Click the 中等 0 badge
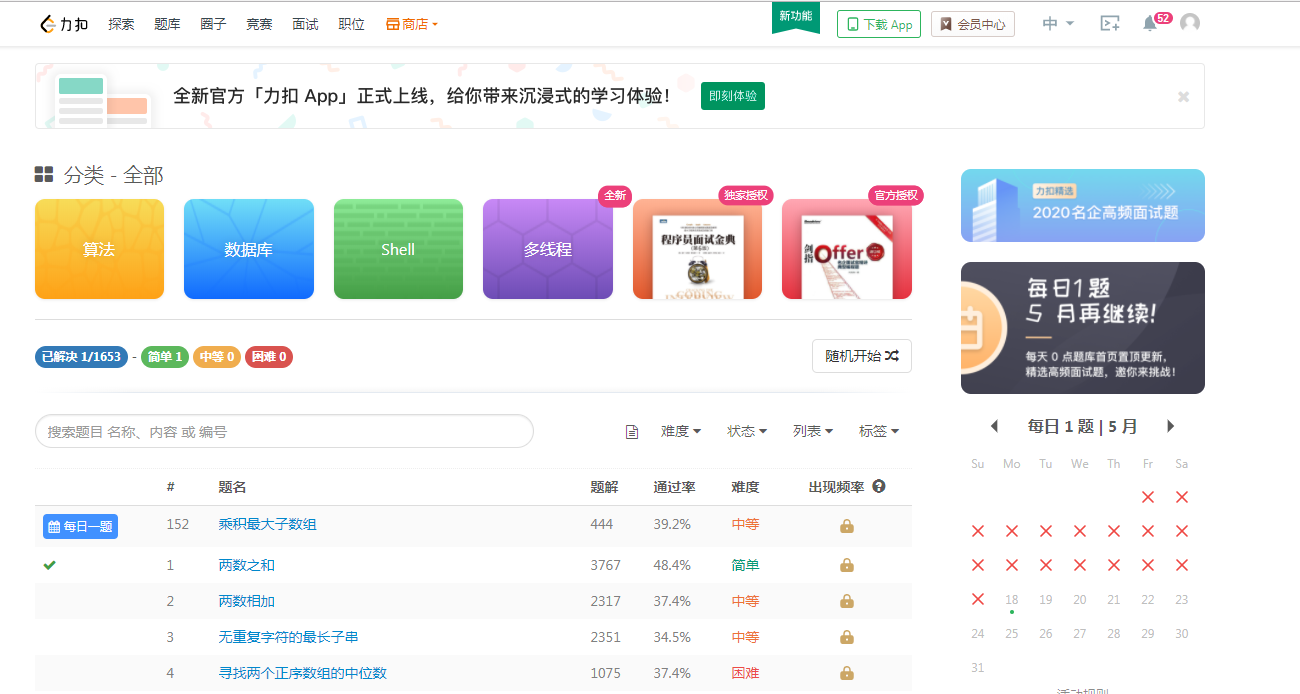 pyautogui.click(x=217, y=357)
